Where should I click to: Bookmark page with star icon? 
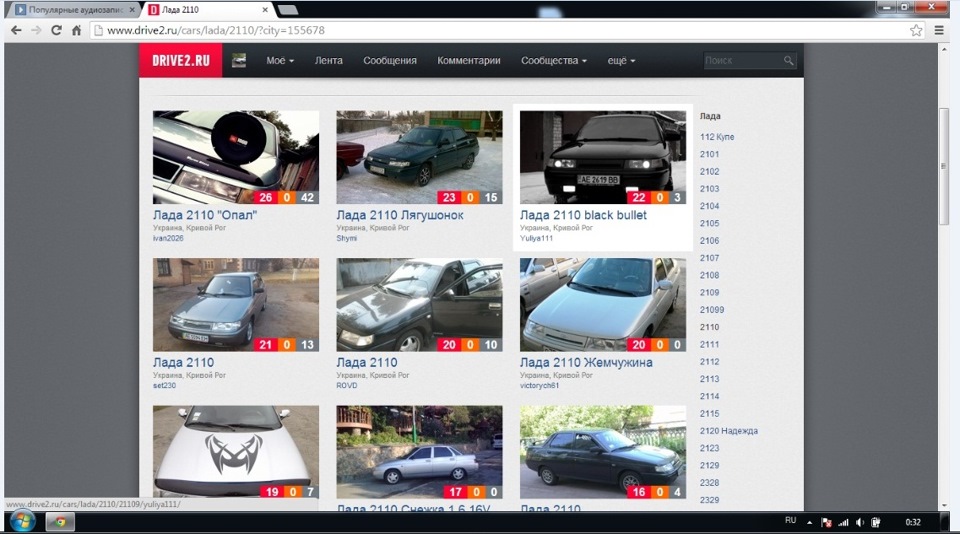916,30
